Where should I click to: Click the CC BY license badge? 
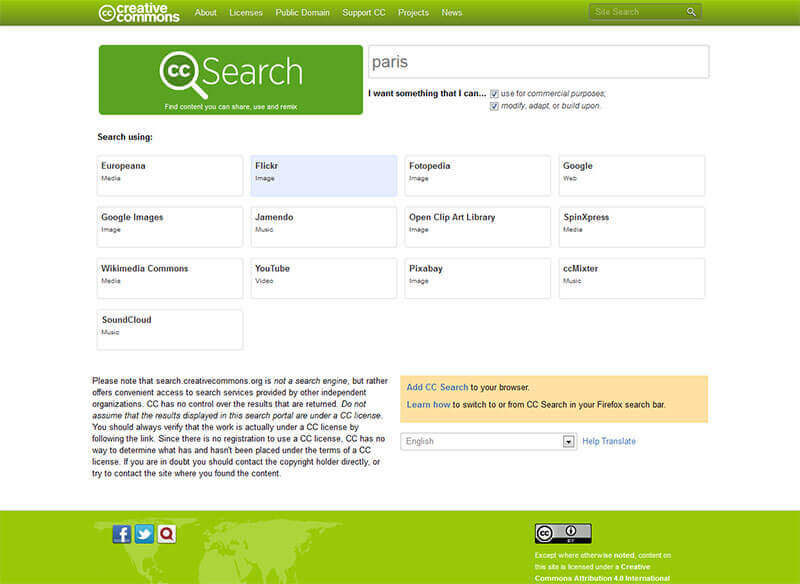click(x=563, y=533)
